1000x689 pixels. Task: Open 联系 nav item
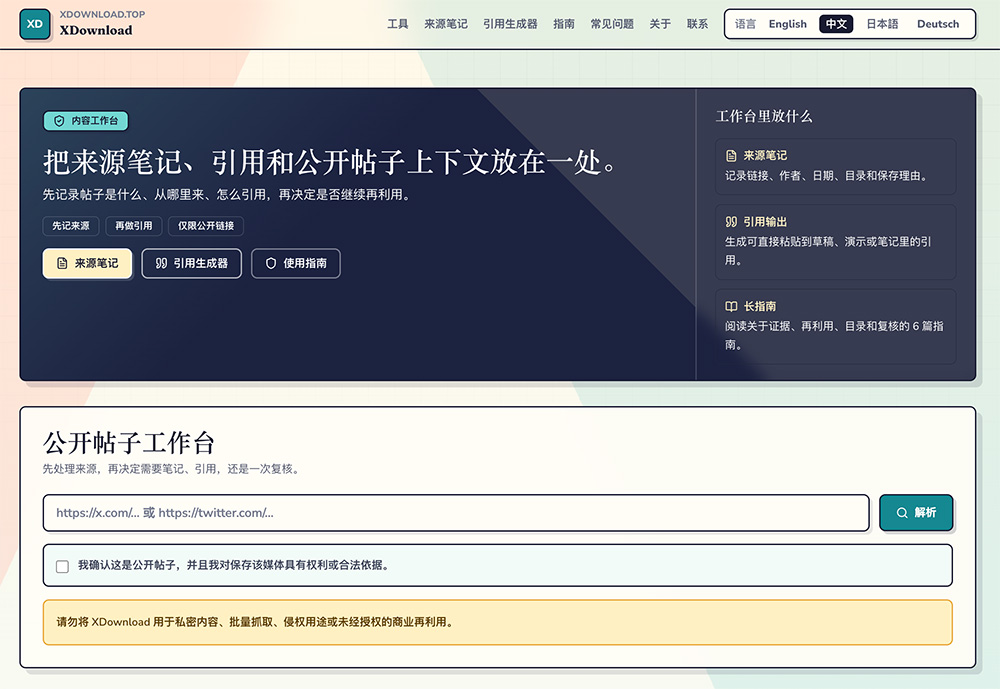tap(697, 24)
